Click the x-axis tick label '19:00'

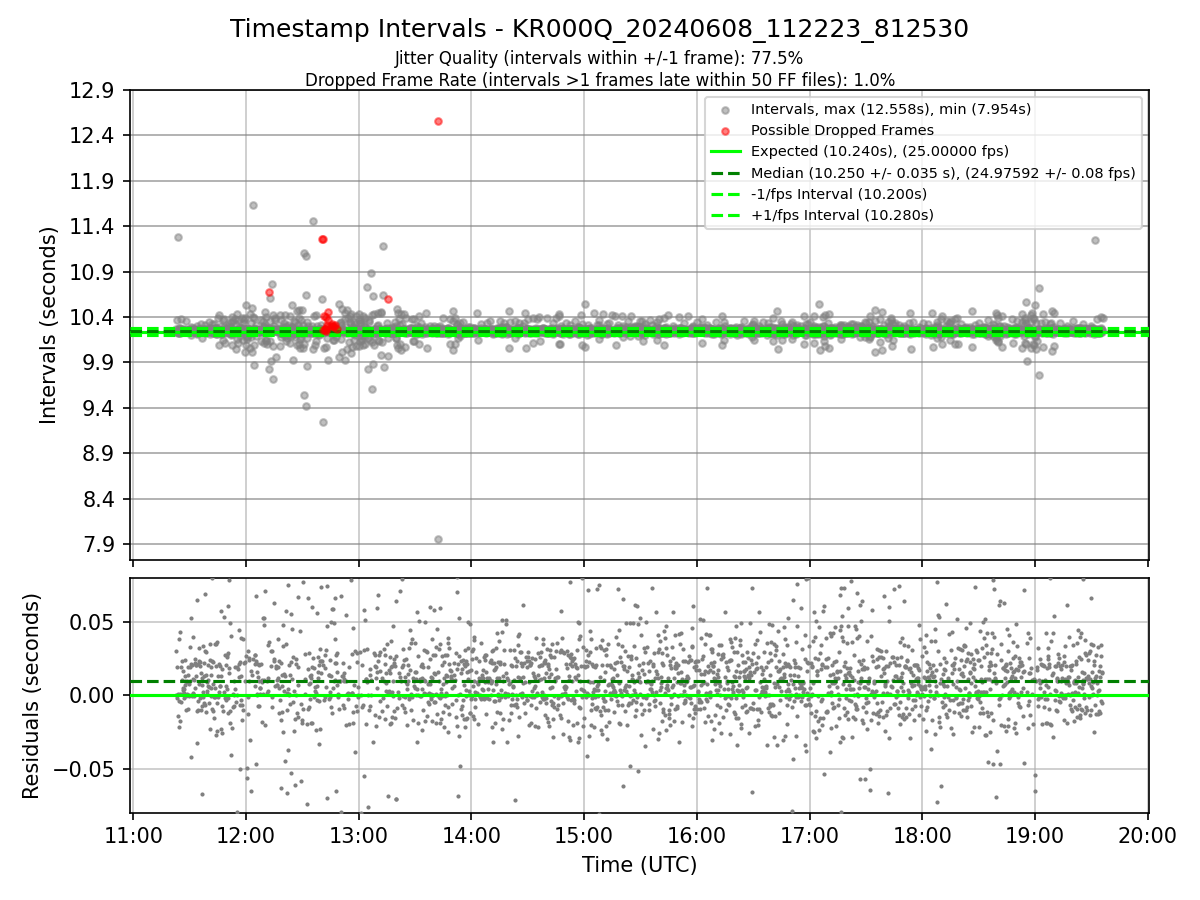tap(1035, 837)
